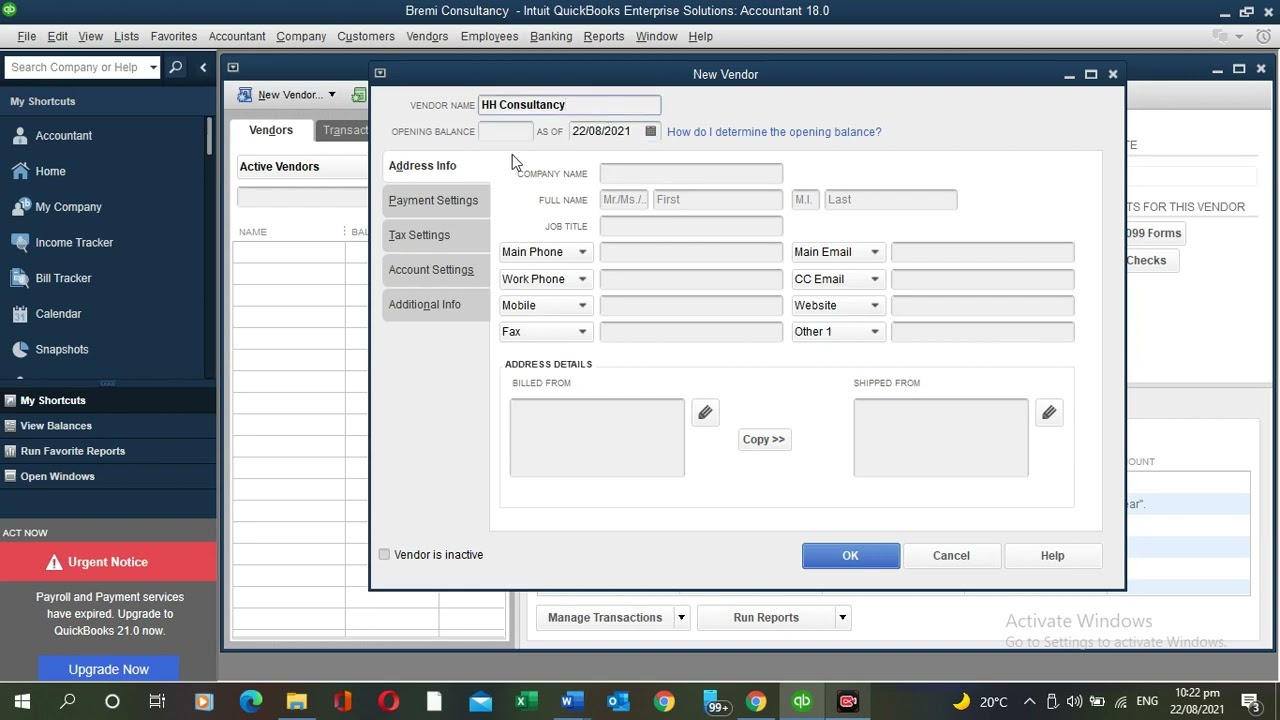Open Task View on the taskbar
The width and height of the screenshot is (1280, 720).
pyautogui.click(x=157, y=702)
